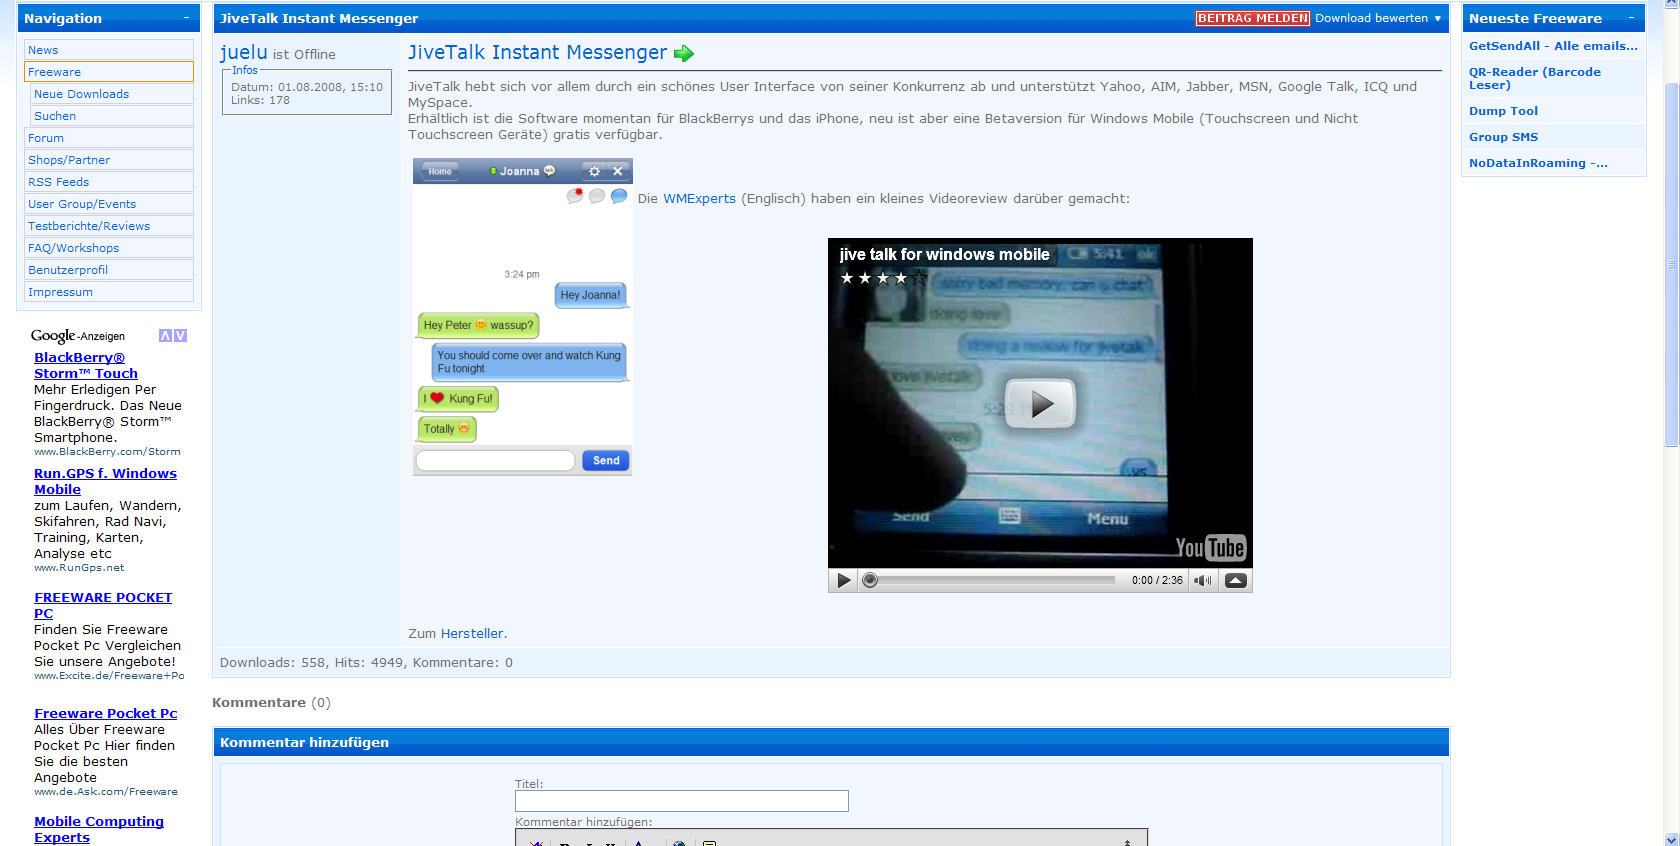Play the YouTube video with center play button
The width and height of the screenshot is (1680, 846).
1040,404
